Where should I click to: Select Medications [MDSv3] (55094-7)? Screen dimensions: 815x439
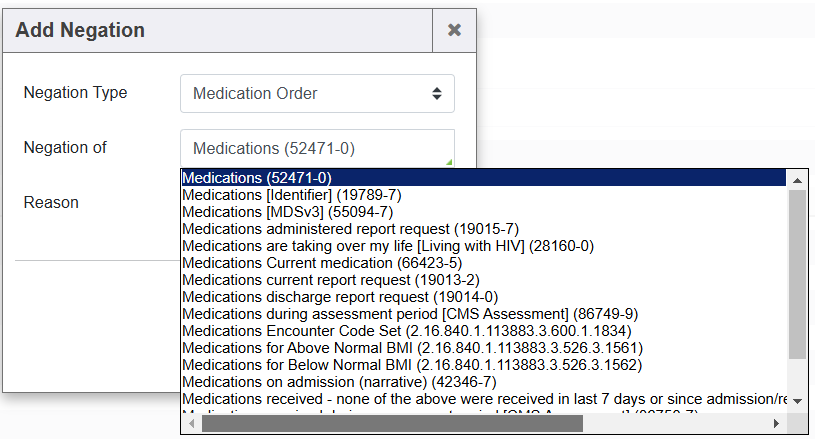287,212
